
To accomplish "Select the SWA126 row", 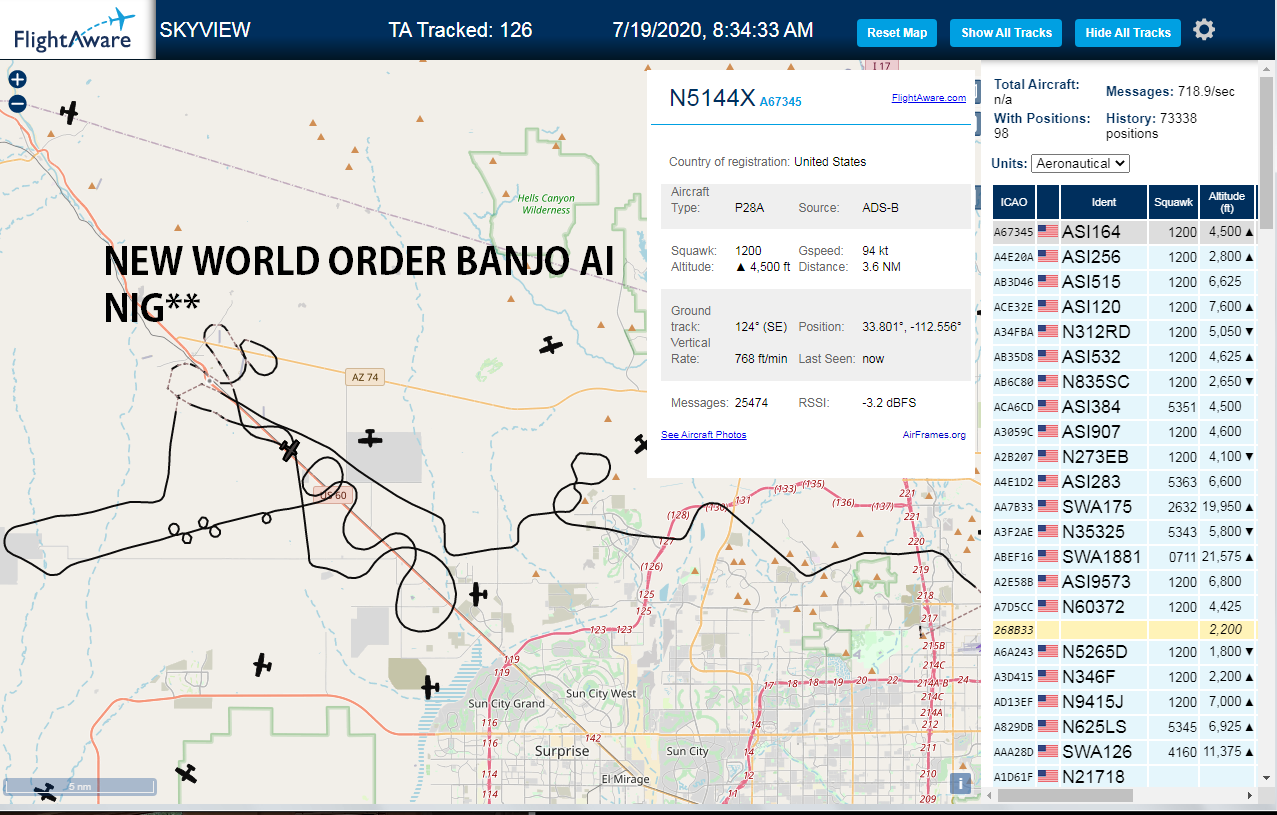I will [1123, 751].
